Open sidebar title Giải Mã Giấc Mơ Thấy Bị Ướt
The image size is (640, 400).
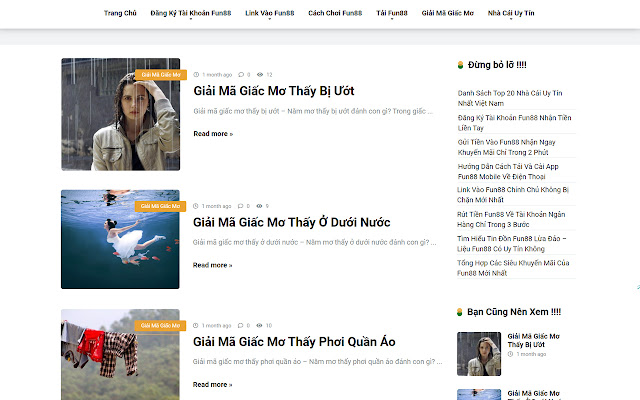pos(533,340)
